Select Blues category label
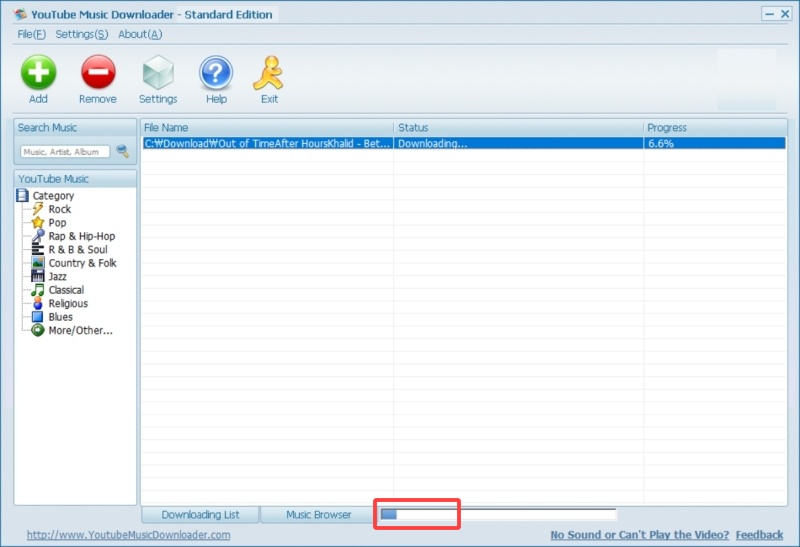The height and width of the screenshot is (547, 800). [x=60, y=317]
